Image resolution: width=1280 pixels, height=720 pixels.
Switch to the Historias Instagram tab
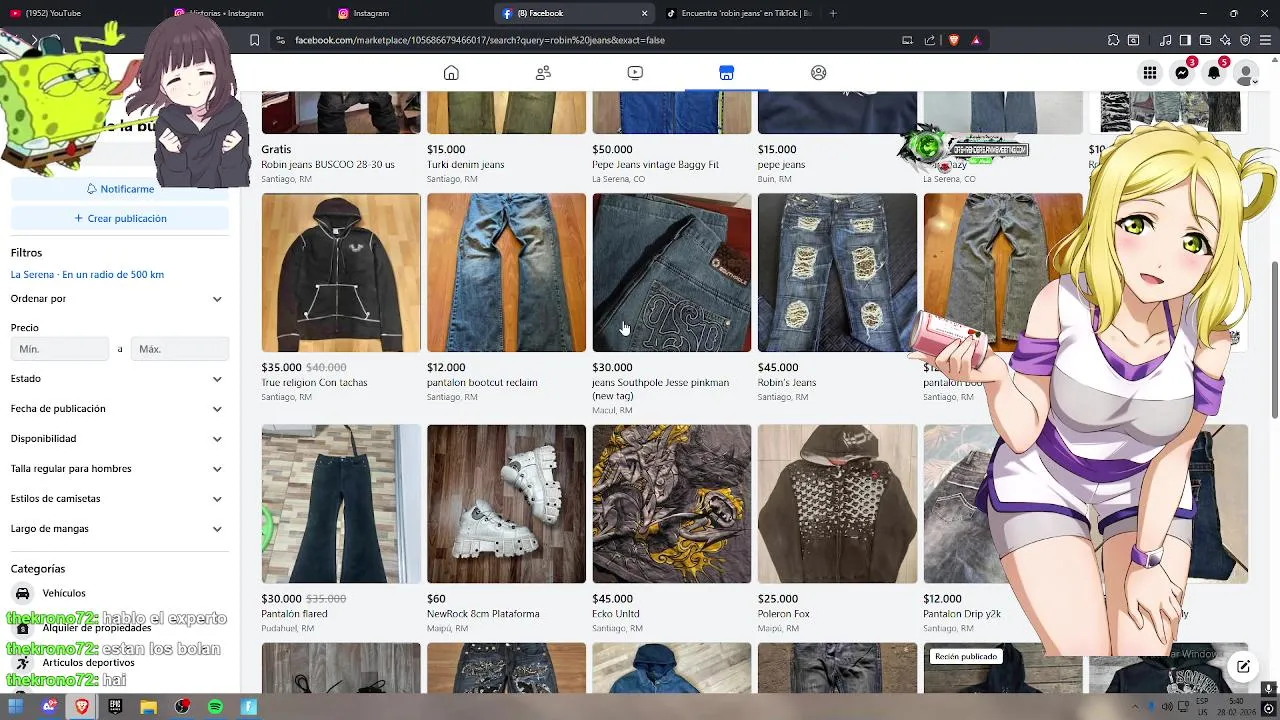point(245,13)
